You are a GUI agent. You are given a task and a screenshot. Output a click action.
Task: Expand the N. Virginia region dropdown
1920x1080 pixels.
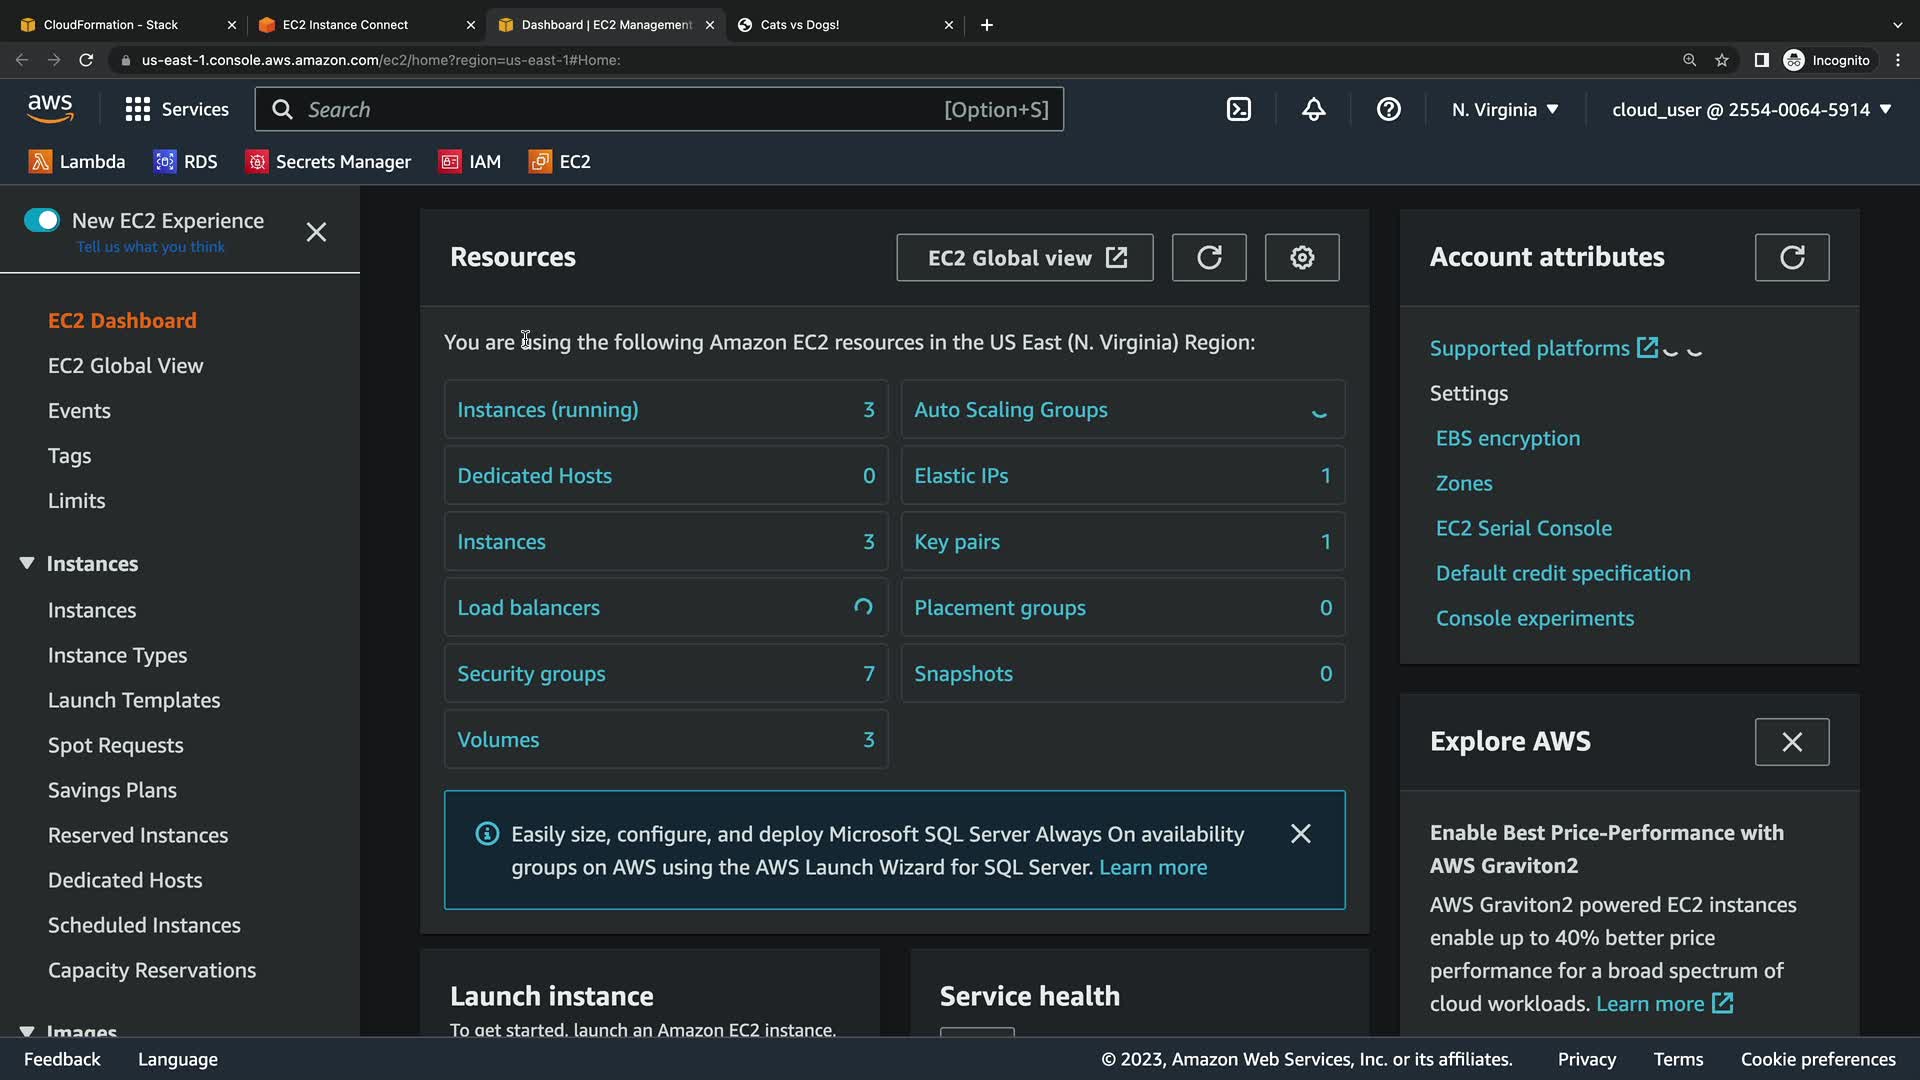coord(1504,109)
